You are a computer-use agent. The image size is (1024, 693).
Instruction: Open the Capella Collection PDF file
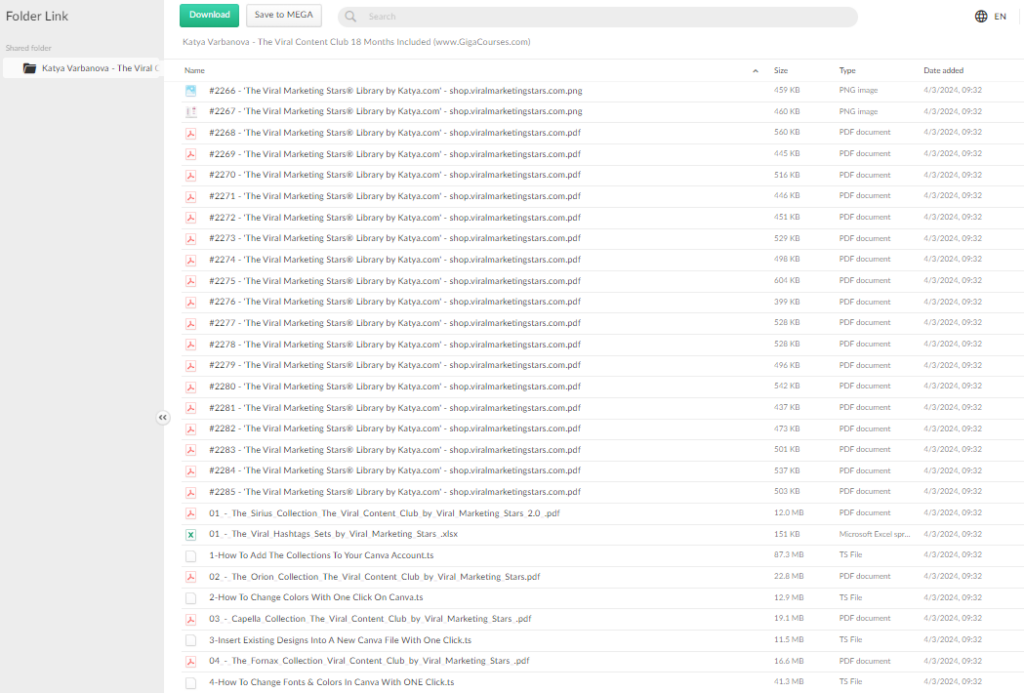[x=370, y=619]
